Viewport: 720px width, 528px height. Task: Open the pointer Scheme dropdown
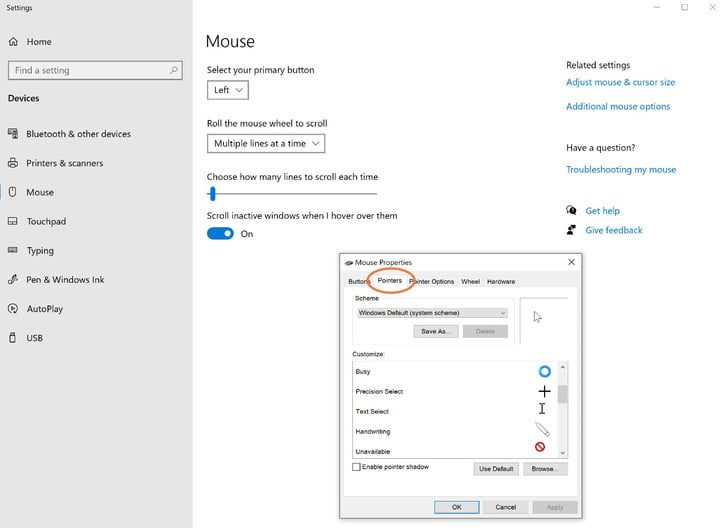point(432,313)
